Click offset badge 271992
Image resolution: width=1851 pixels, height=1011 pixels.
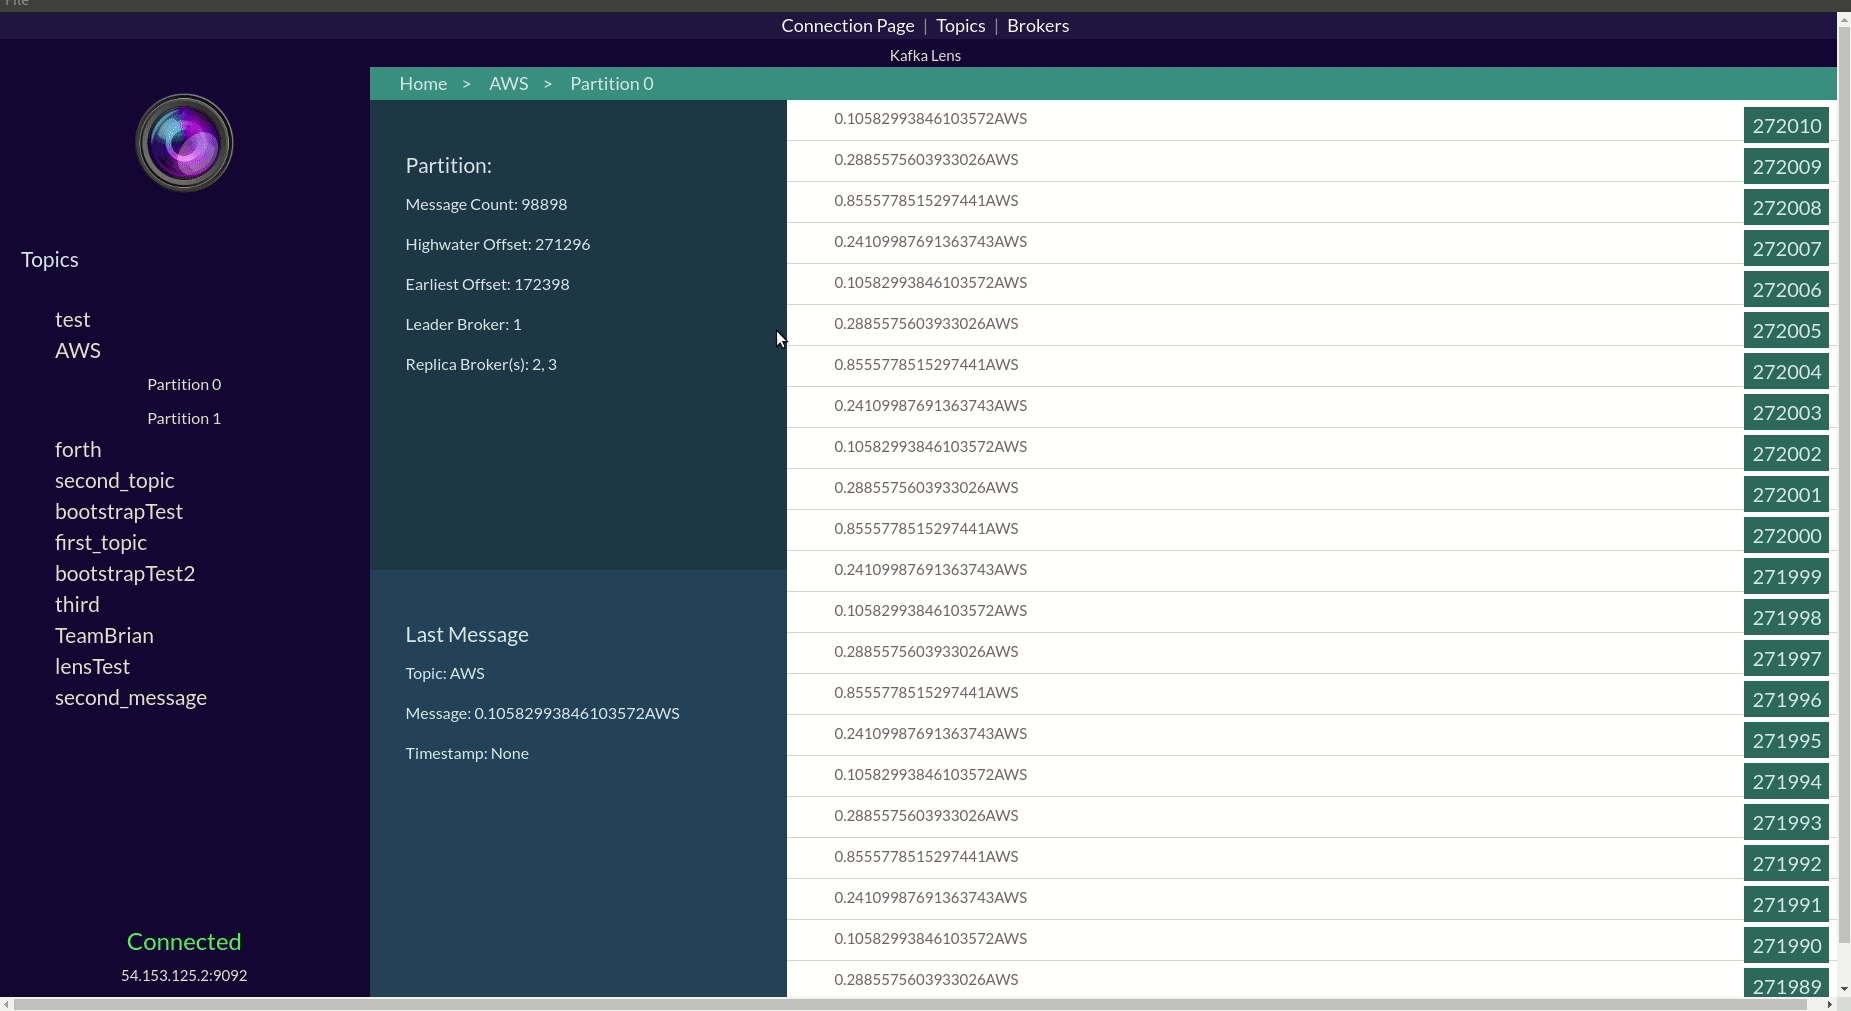point(1786,864)
